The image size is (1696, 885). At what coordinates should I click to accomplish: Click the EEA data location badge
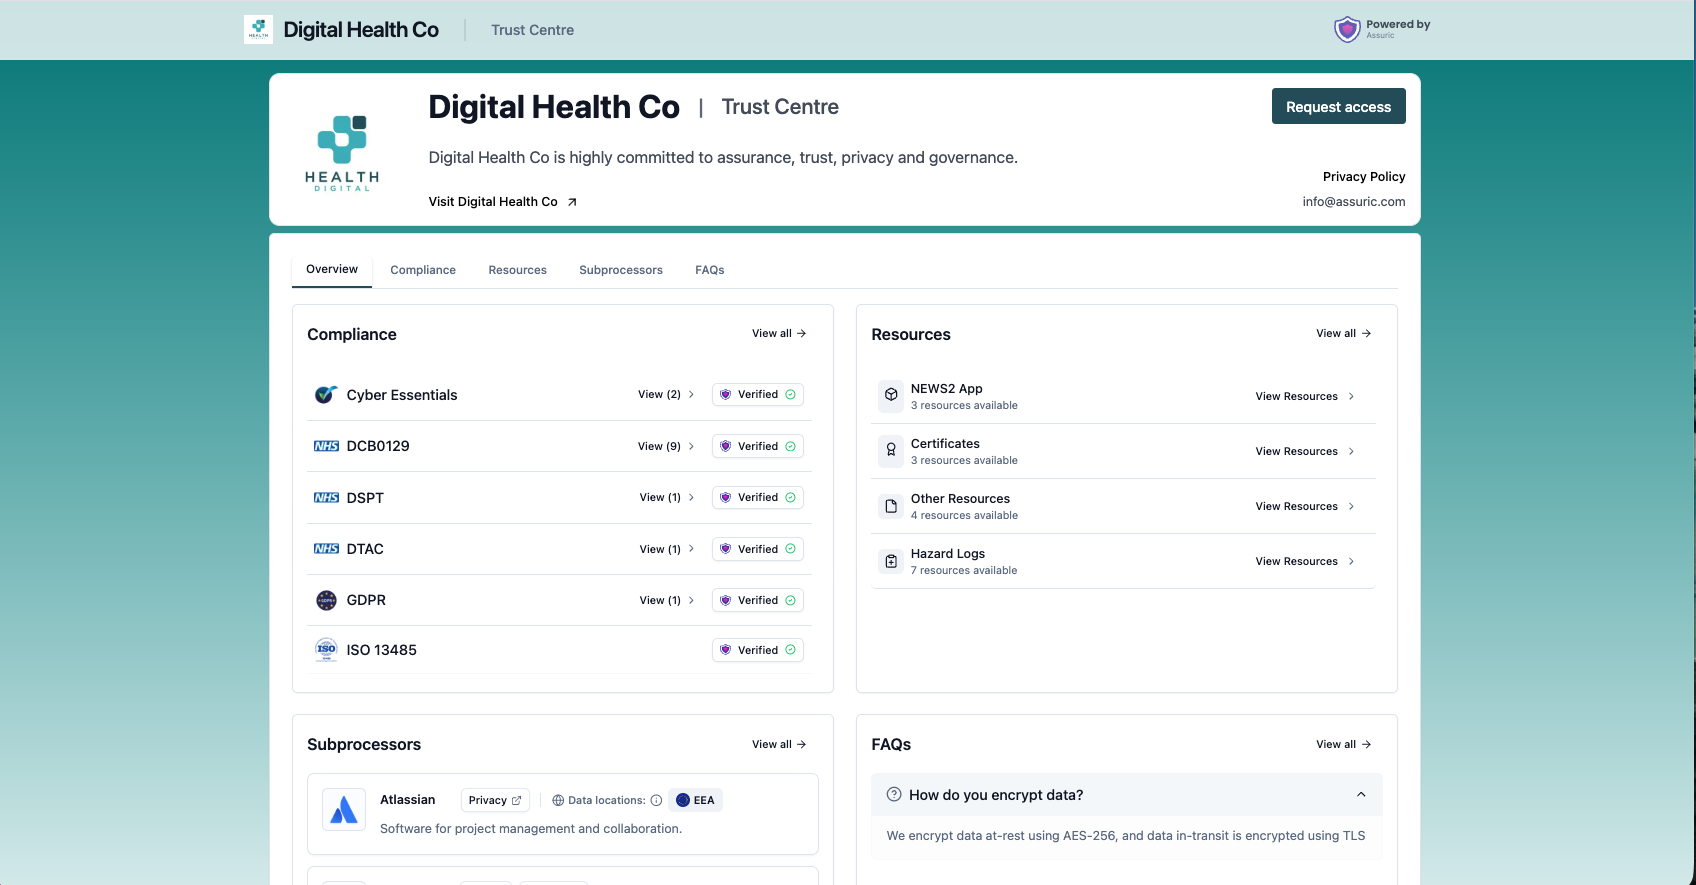pyautogui.click(x=695, y=800)
